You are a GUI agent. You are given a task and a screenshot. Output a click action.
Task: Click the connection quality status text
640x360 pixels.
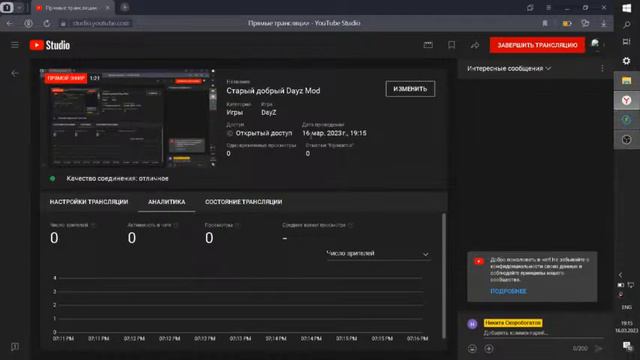[x=117, y=179]
